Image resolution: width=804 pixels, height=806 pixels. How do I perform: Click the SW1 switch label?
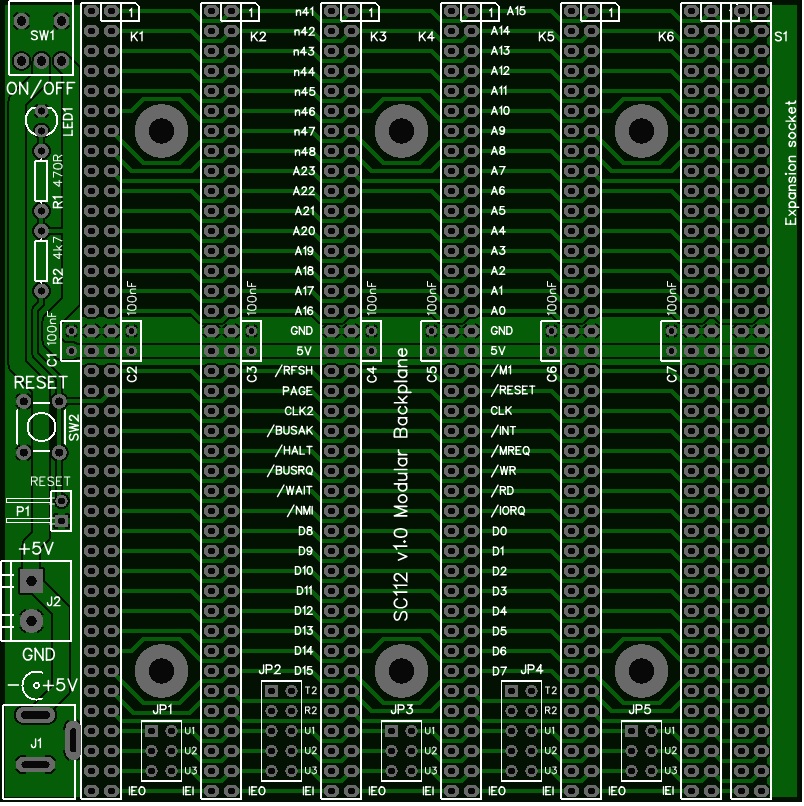[x=42, y=36]
